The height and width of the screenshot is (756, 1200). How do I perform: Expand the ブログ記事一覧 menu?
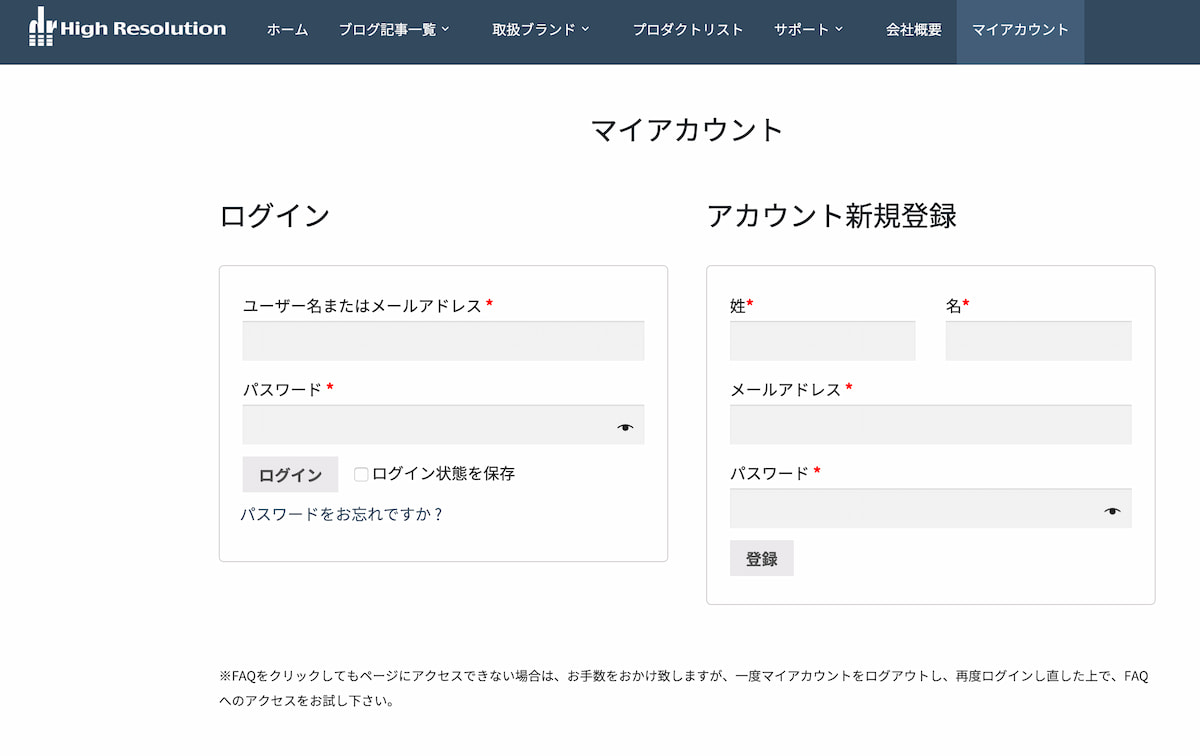point(394,30)
